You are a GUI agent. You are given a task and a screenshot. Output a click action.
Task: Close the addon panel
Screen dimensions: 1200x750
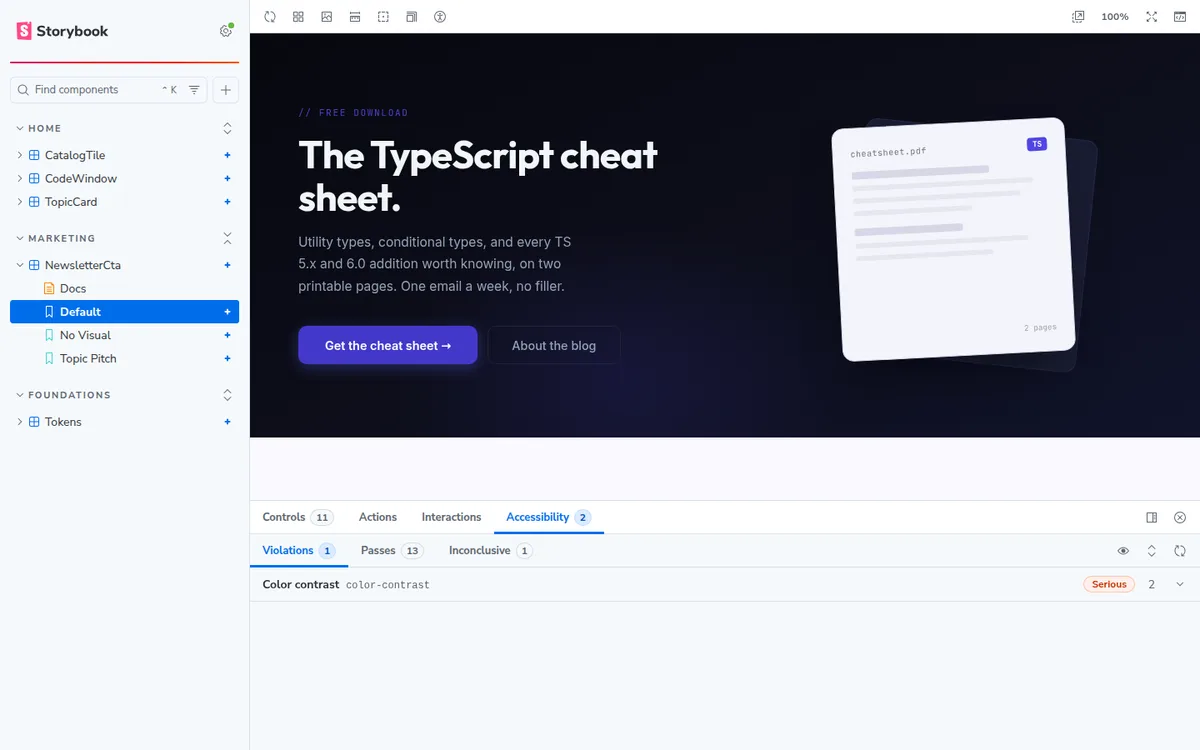click(x=1180, y=517)
